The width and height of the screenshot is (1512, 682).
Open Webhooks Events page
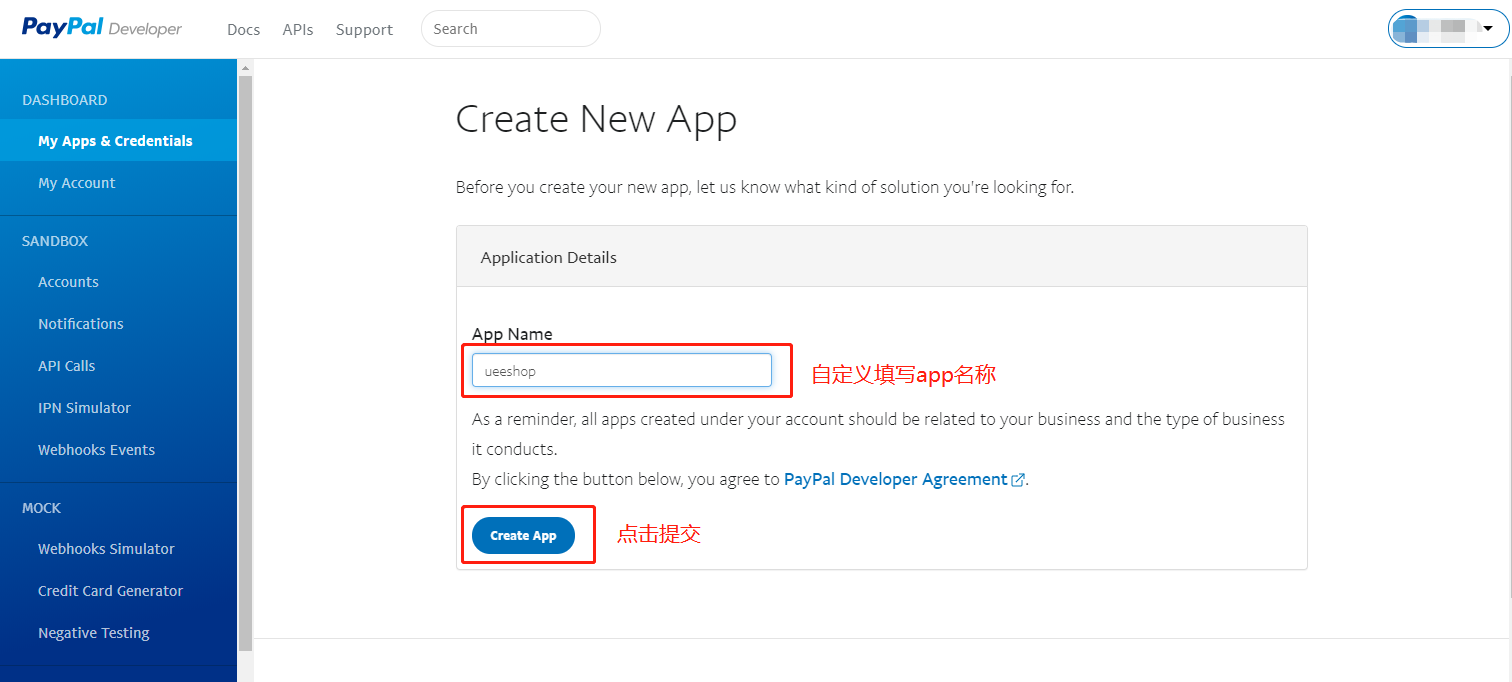click(x=96, y=450)
